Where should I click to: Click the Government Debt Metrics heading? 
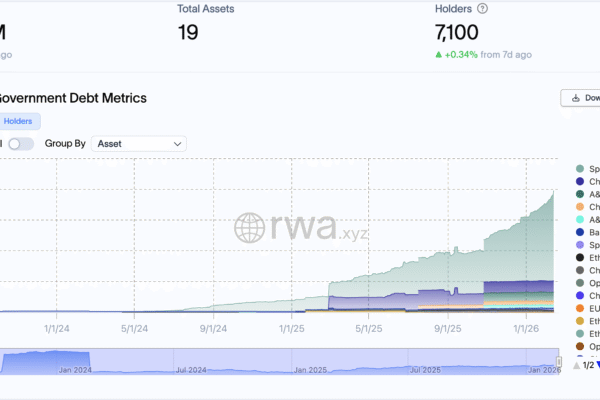(70, 98)
